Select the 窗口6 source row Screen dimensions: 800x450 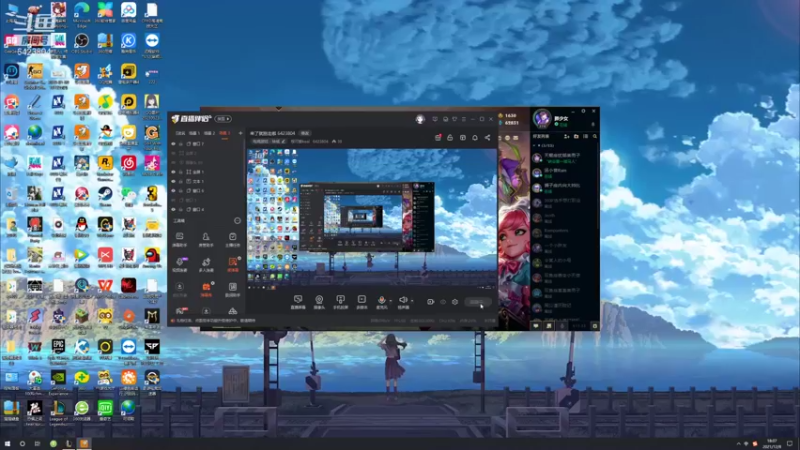[208, 190]
